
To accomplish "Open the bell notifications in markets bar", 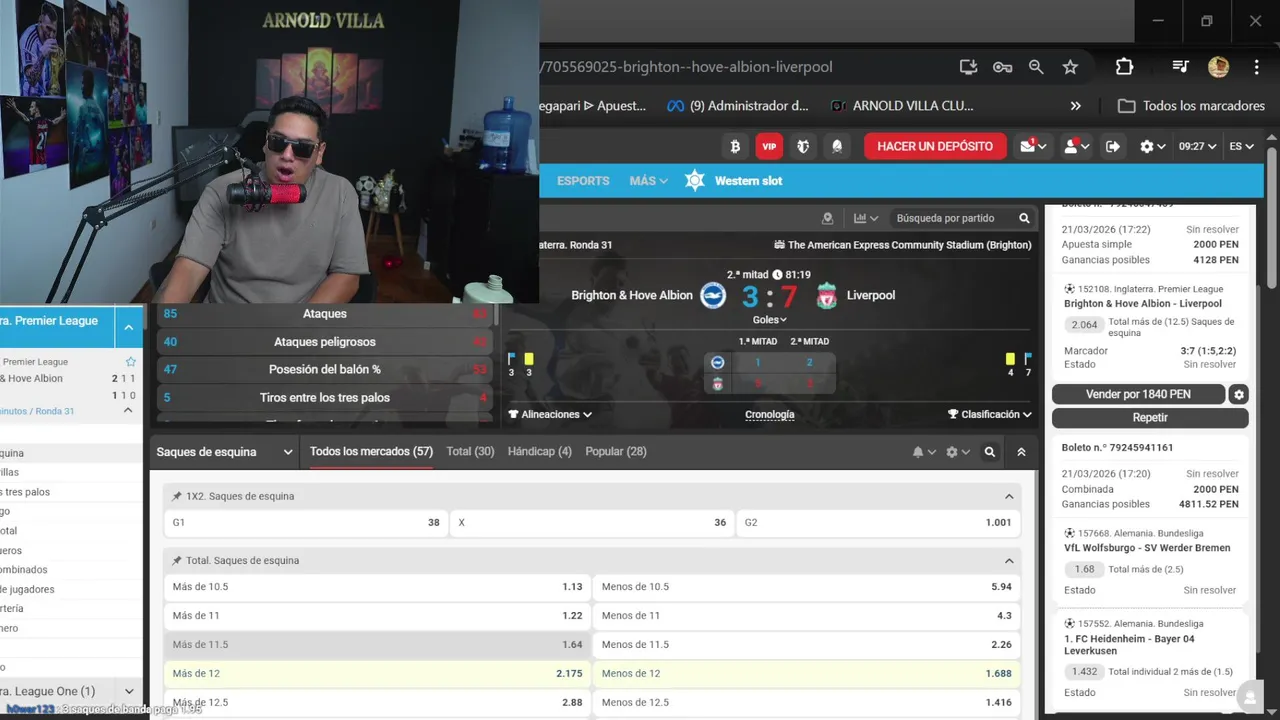I will (x=923, y=452).
